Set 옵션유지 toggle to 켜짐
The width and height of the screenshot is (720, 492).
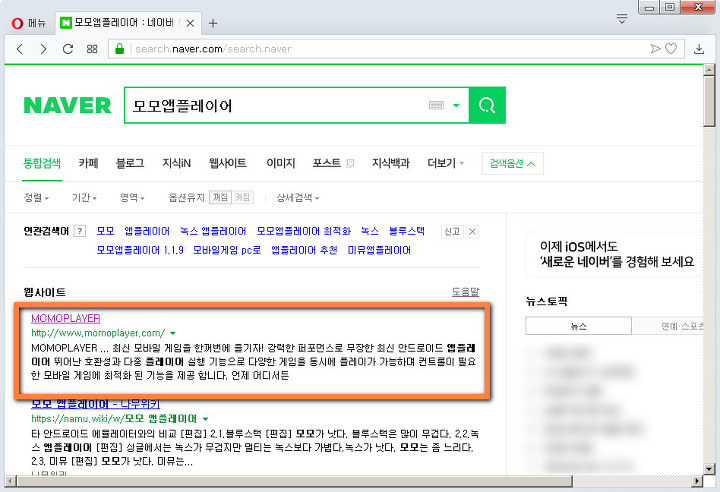pyautogui.click(x=242, y=197)
